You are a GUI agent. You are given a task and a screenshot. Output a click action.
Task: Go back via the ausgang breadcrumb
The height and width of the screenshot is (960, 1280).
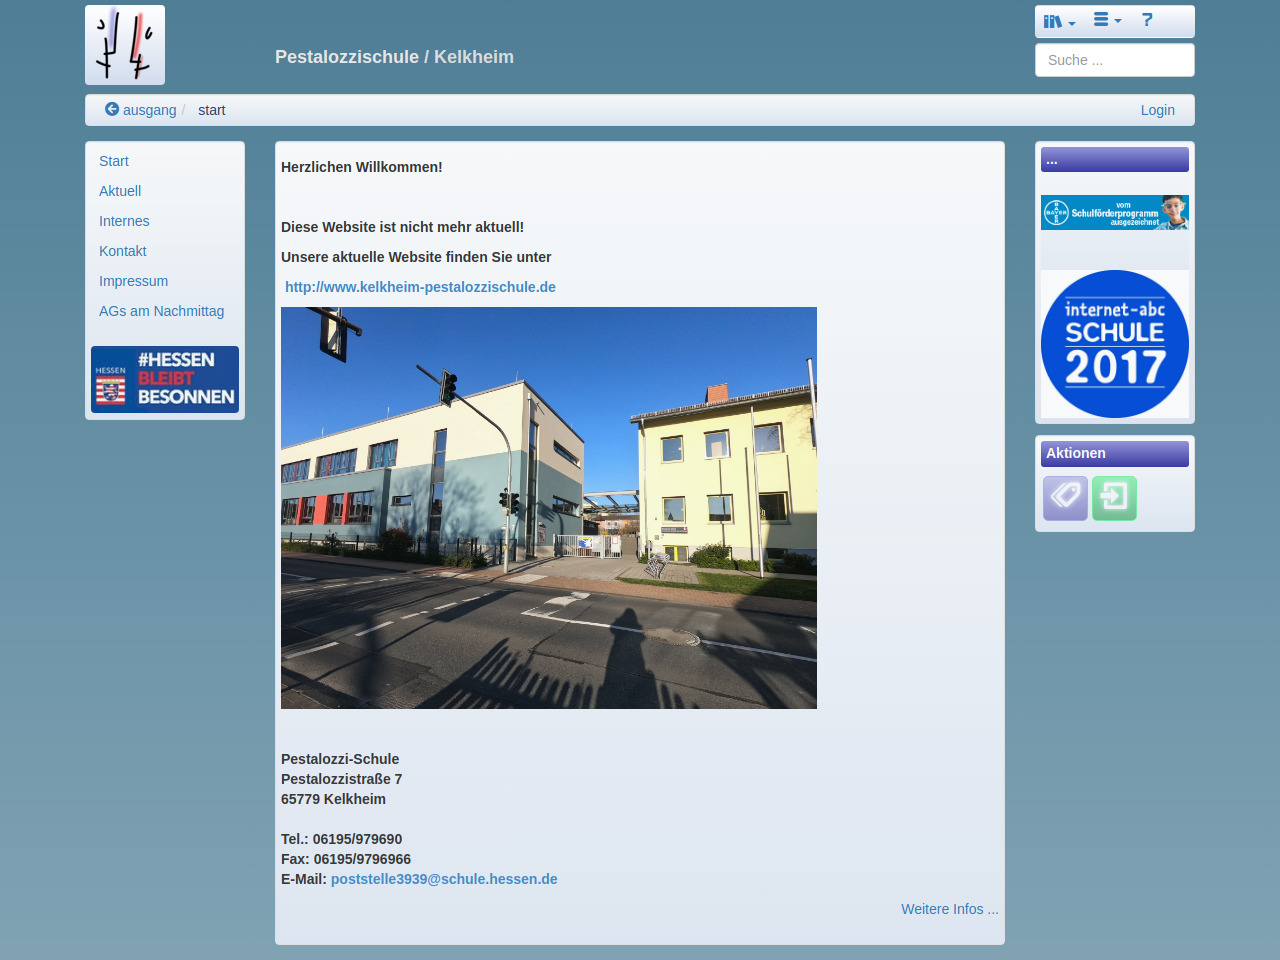click(x=141, y=110)
